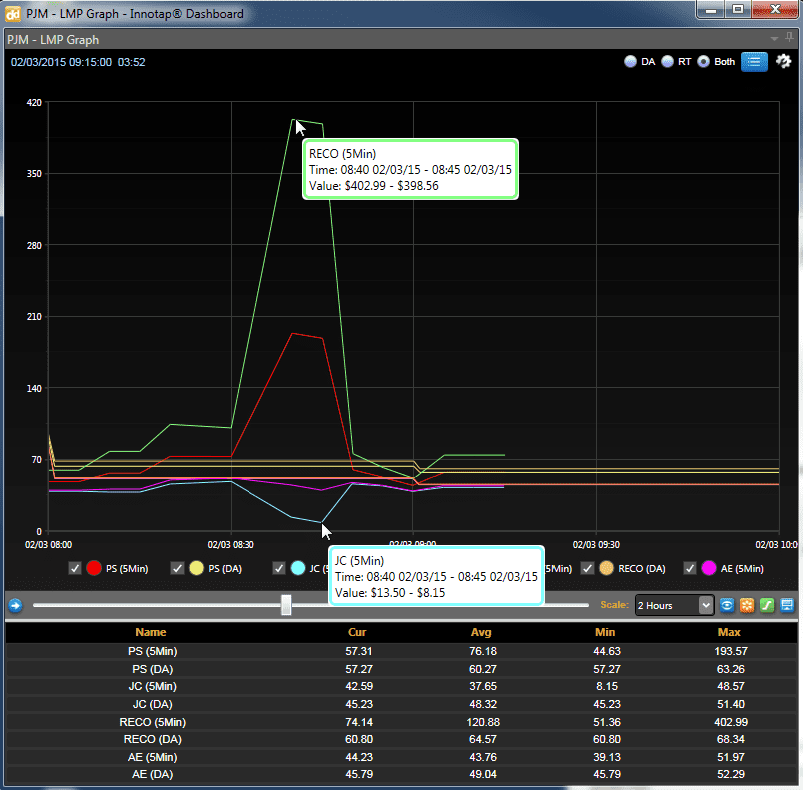The image size is (810, 801).
Task: Click the PJM - LMP Graph panel title
Action: [53, 40]
